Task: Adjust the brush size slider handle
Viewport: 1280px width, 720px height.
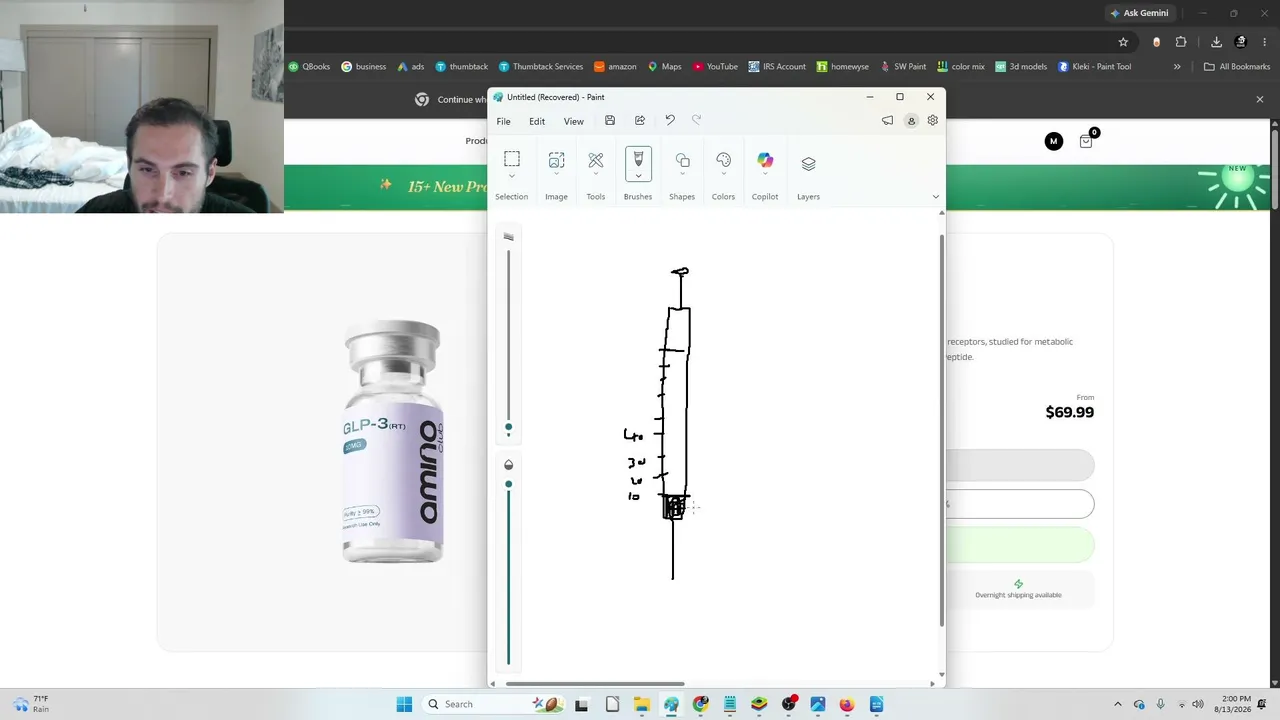Action: [508, 428]
